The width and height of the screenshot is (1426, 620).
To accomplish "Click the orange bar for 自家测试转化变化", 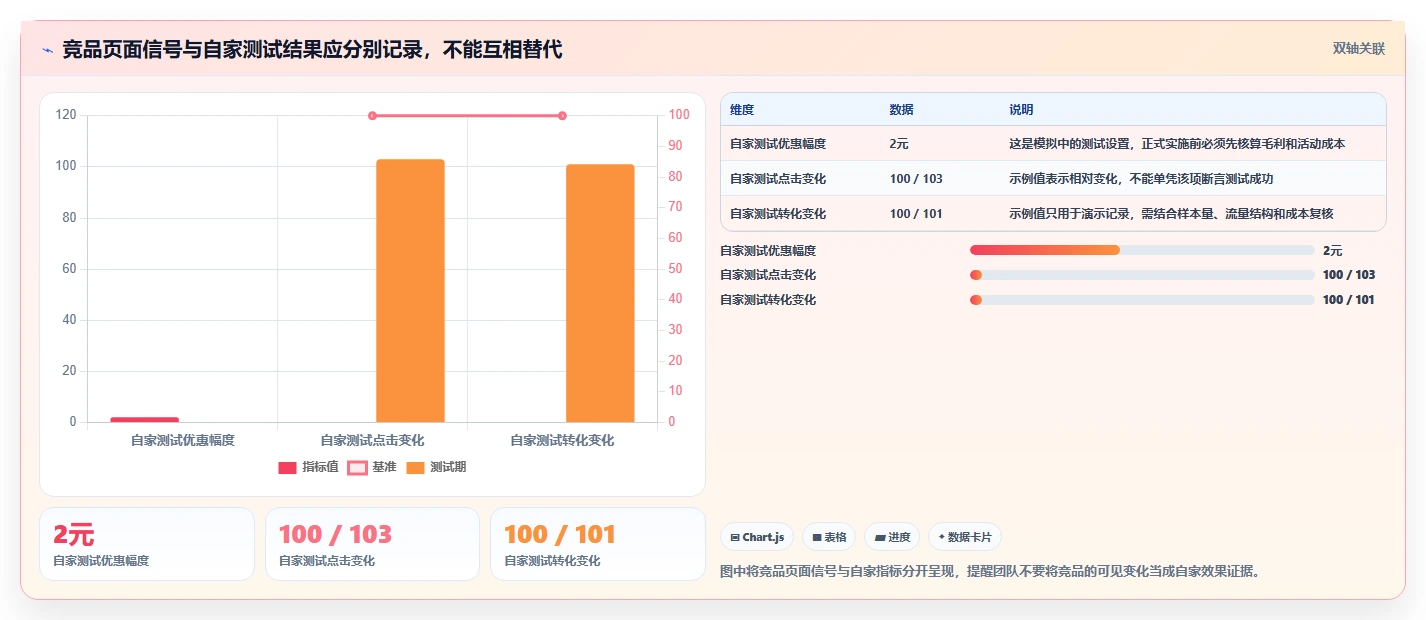I will click(x=600, y=293).
